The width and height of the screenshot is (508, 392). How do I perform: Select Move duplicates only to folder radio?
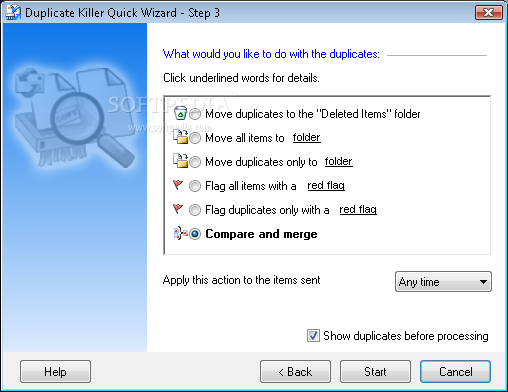tap(195, 162)
